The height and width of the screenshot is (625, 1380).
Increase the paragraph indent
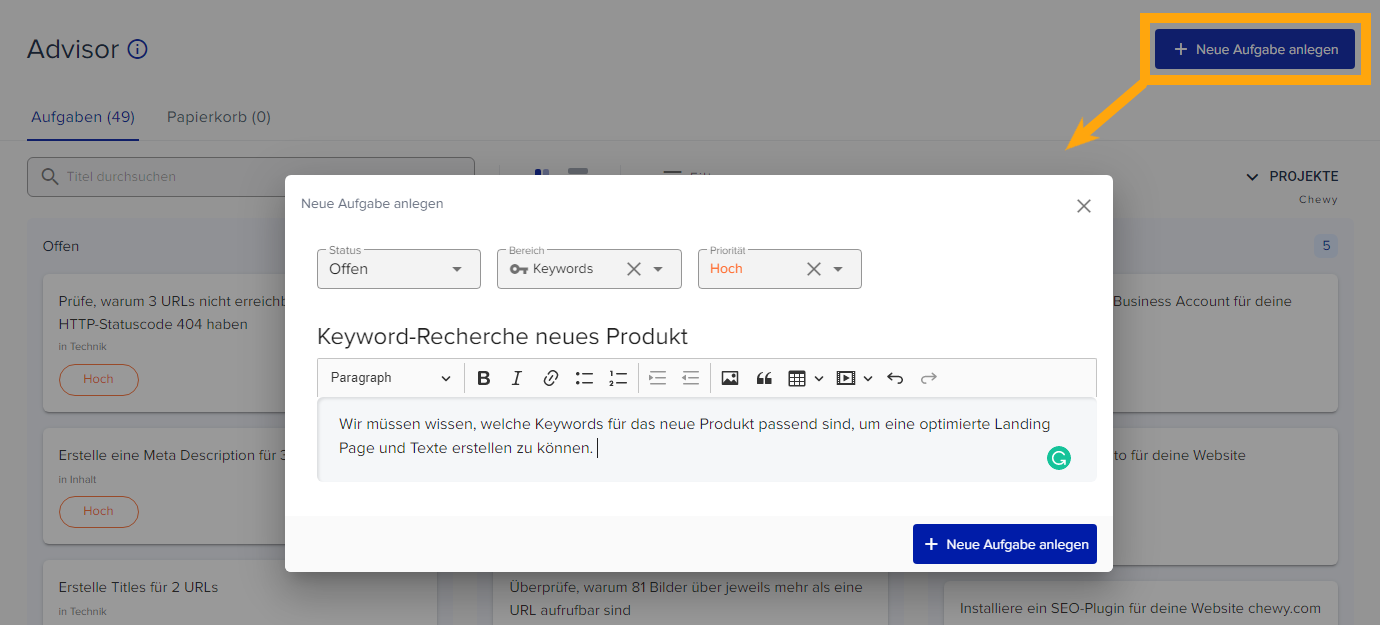click(657, 378)
